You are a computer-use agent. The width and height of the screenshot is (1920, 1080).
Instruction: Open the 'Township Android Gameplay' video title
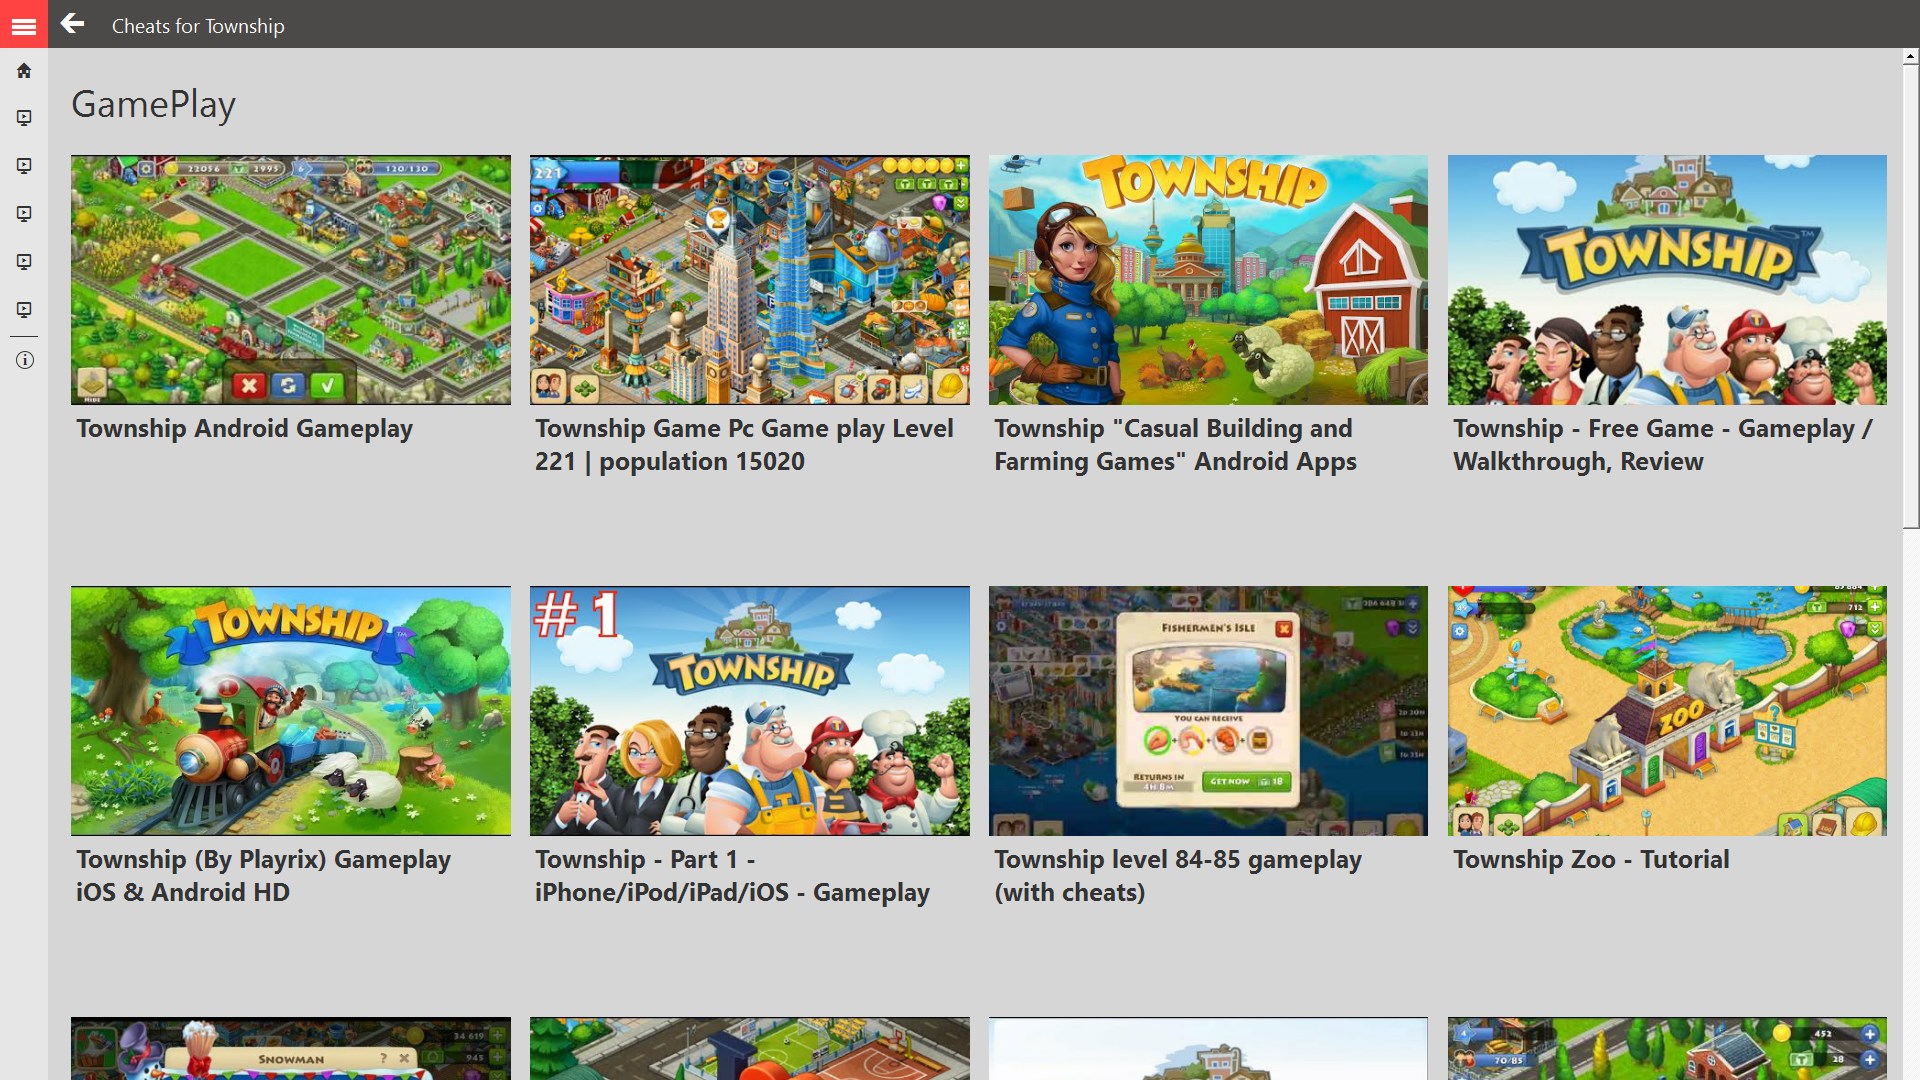[x=244, y=428]
